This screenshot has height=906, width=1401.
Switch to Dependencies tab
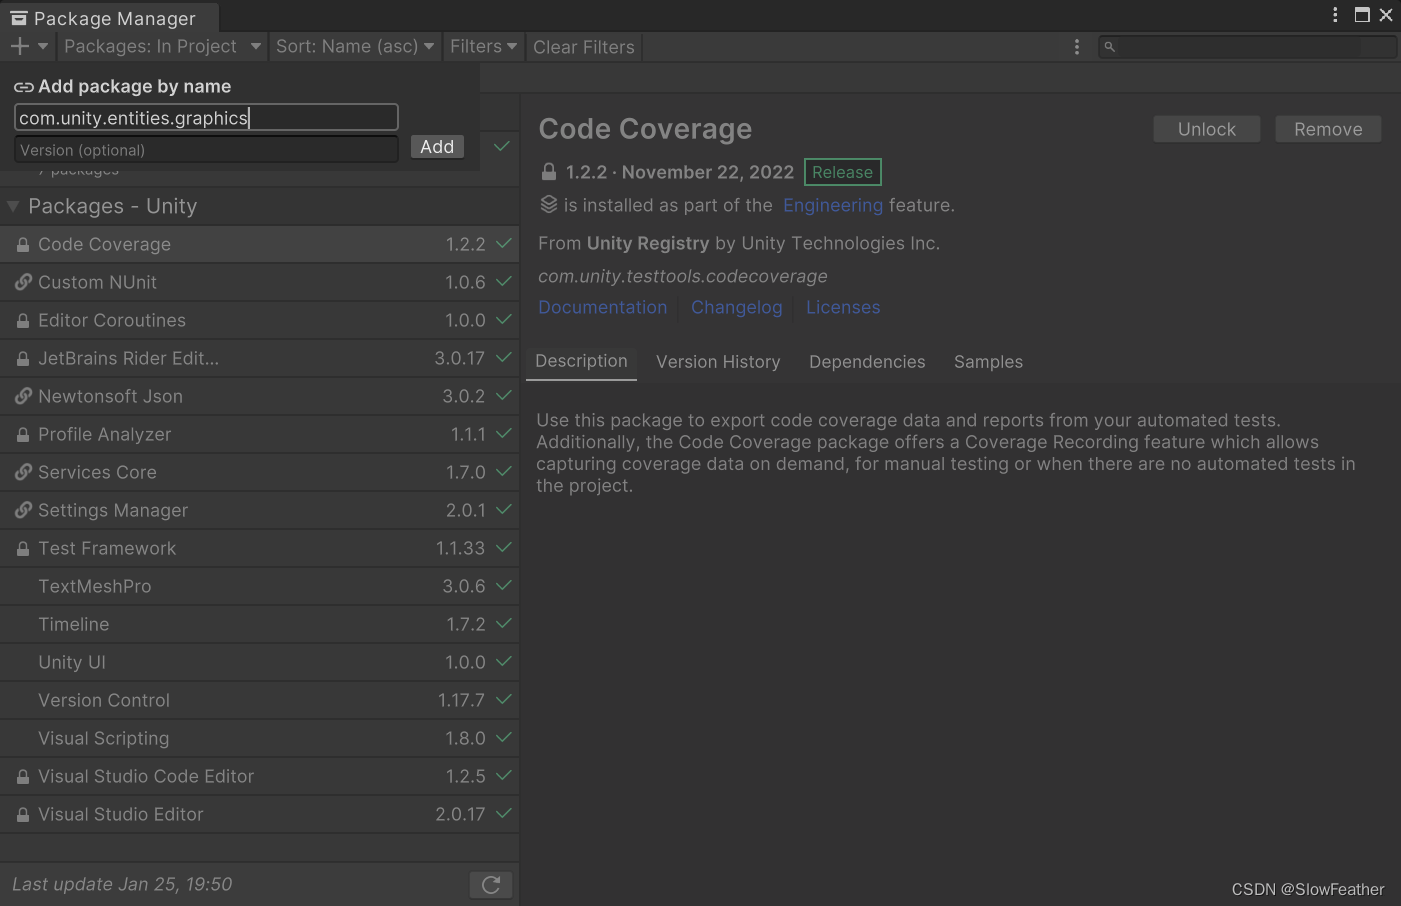pyautogui.click(x=867, y=362)
